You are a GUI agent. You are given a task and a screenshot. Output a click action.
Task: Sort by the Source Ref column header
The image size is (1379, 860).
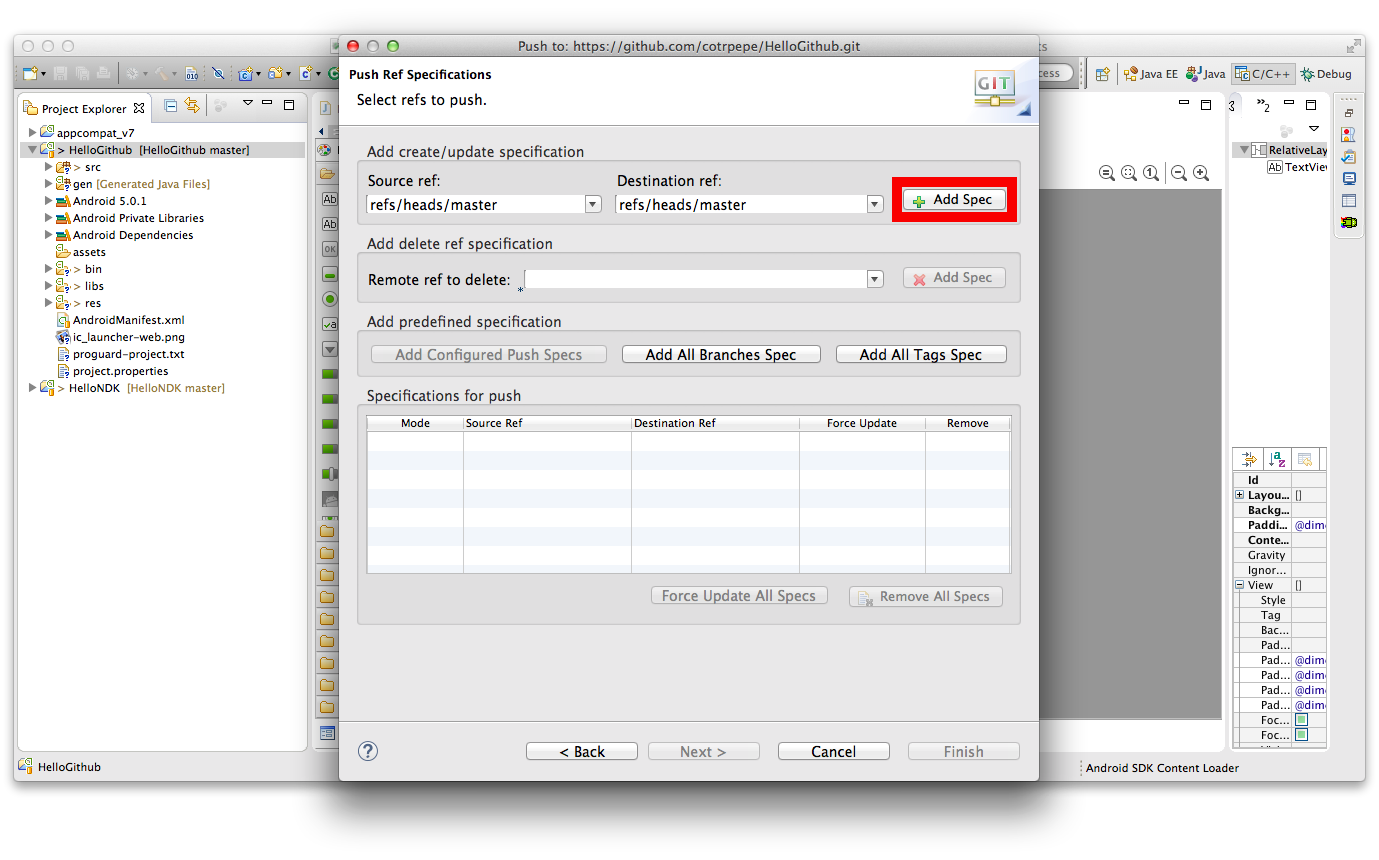point(547,423)
